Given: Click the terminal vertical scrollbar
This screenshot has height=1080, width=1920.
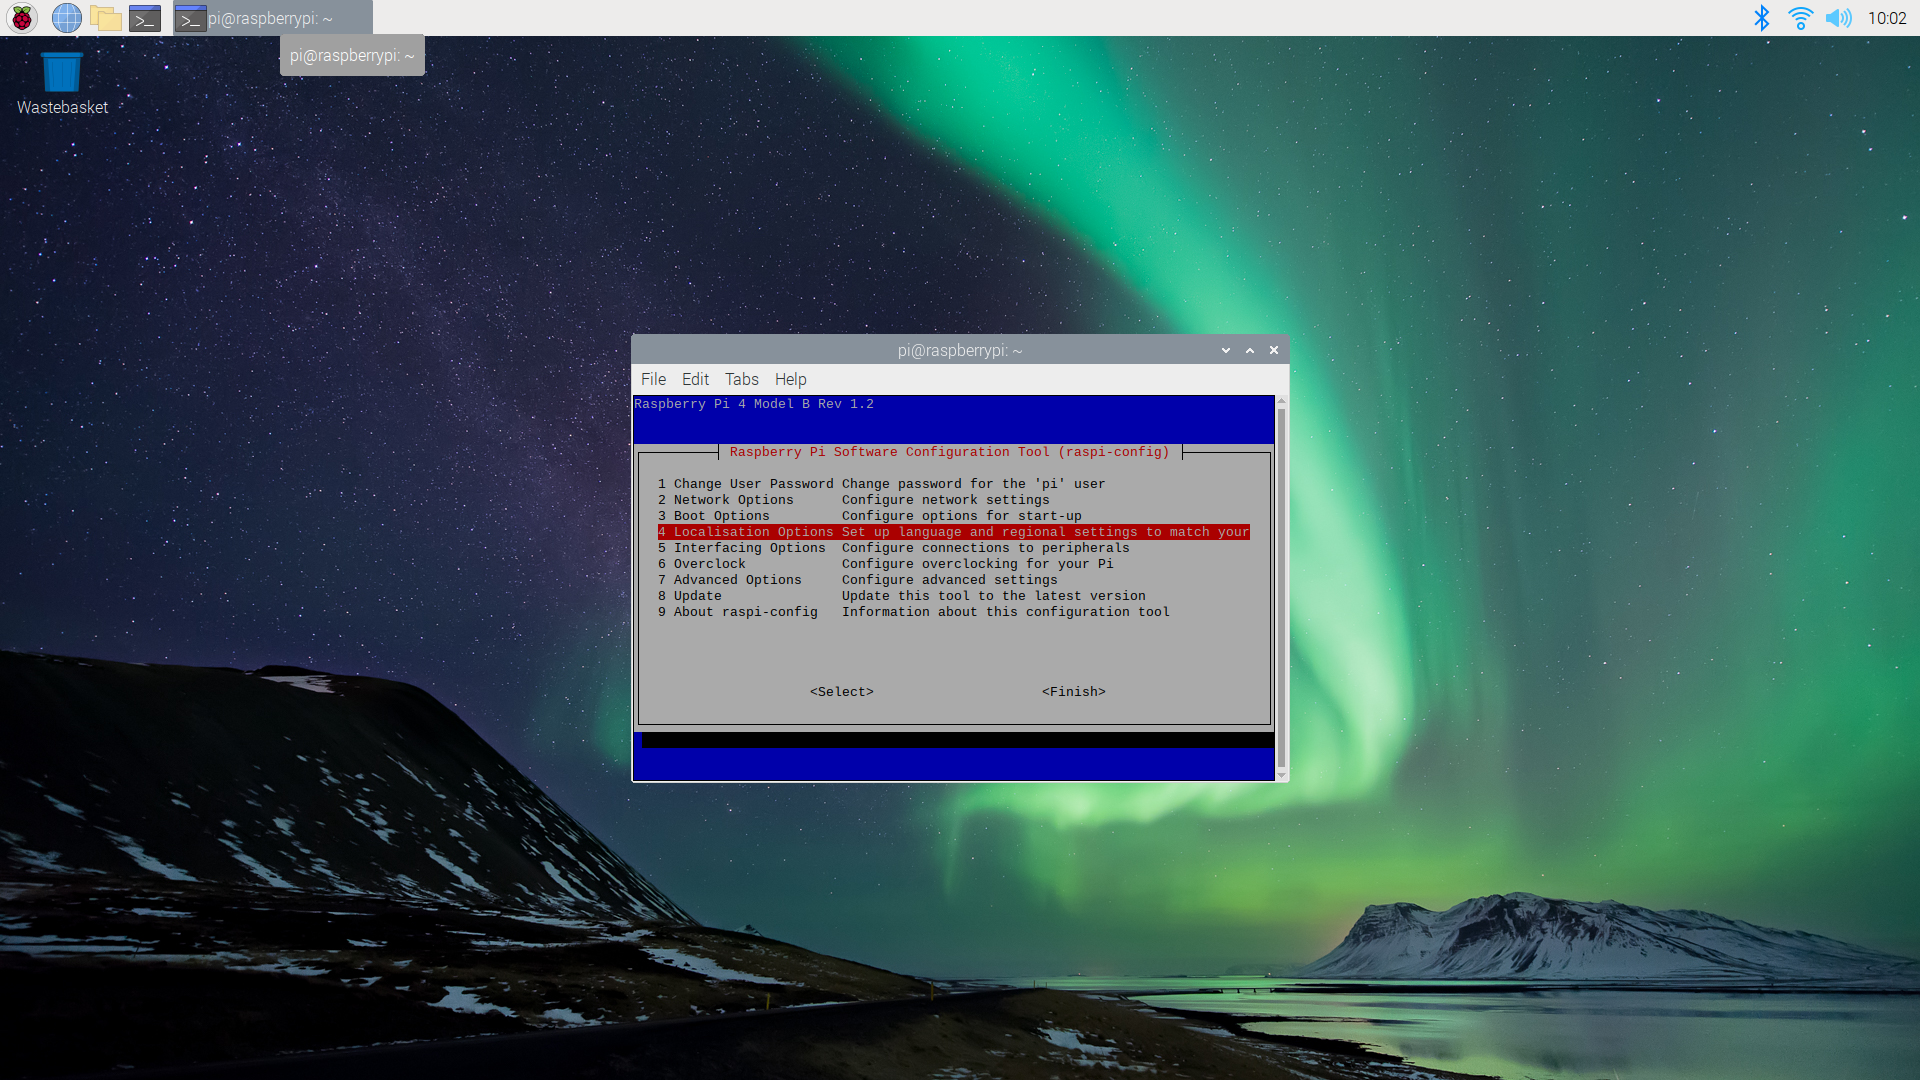Looking at the screenshot, I should coord(1281,588).
